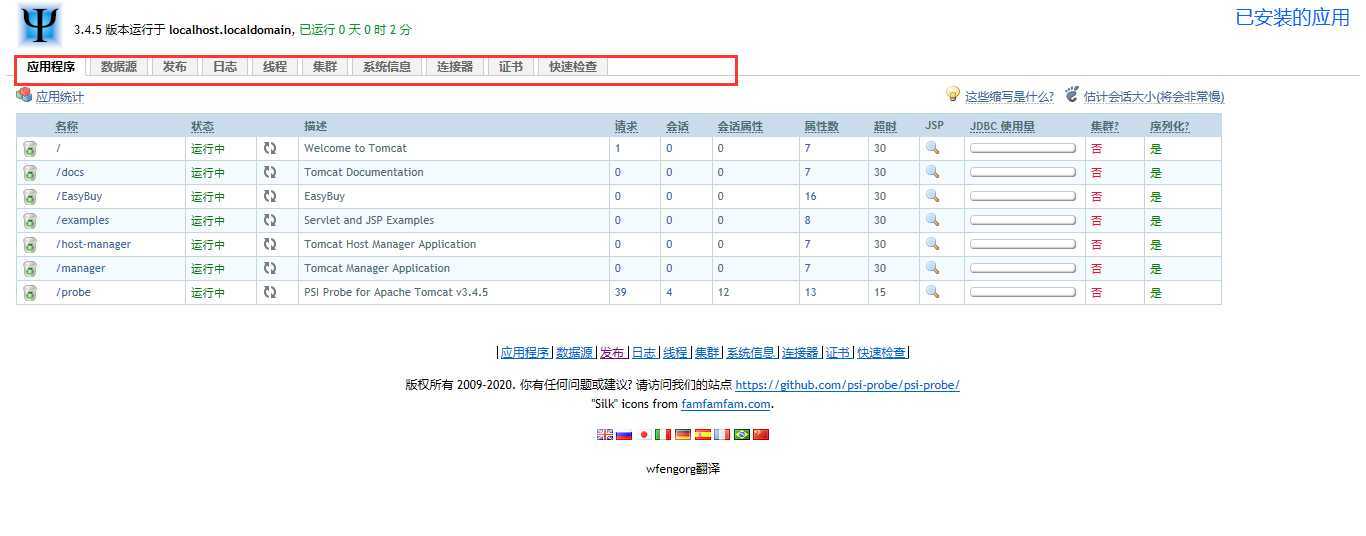The height and width of the screenshot is (536, 1366).
Task: Open the 应用统计 link
Action: [x=60, y=97]
